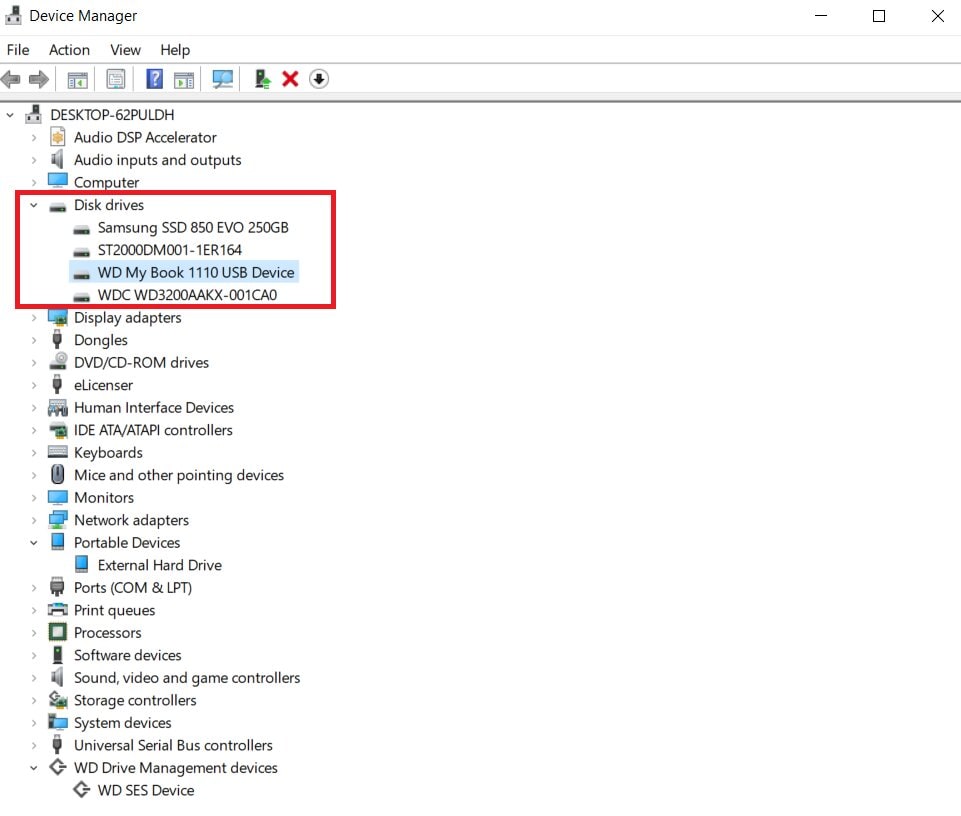Open the Action menu
The height and width of the screenshot is (816, 961).
pyautogui.click(x=69, y=50)
